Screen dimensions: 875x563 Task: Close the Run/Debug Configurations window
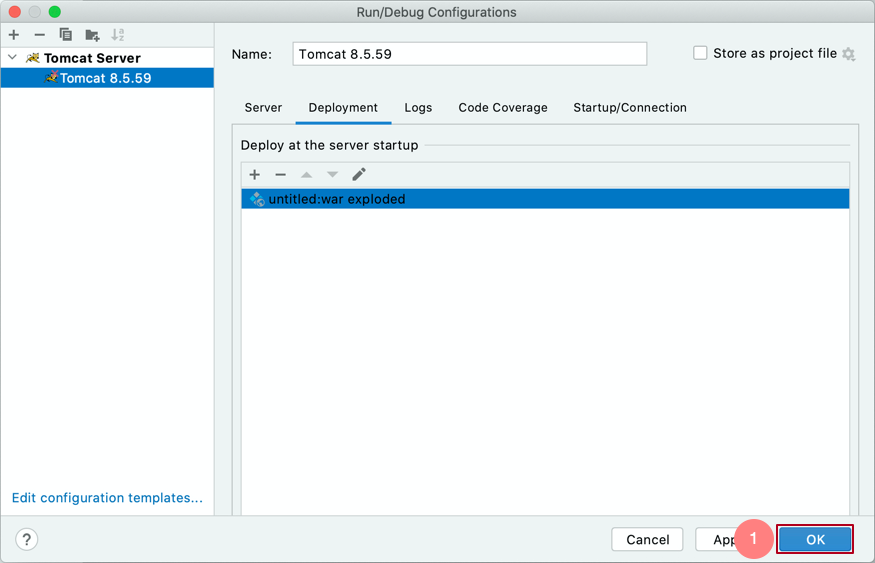15,12
